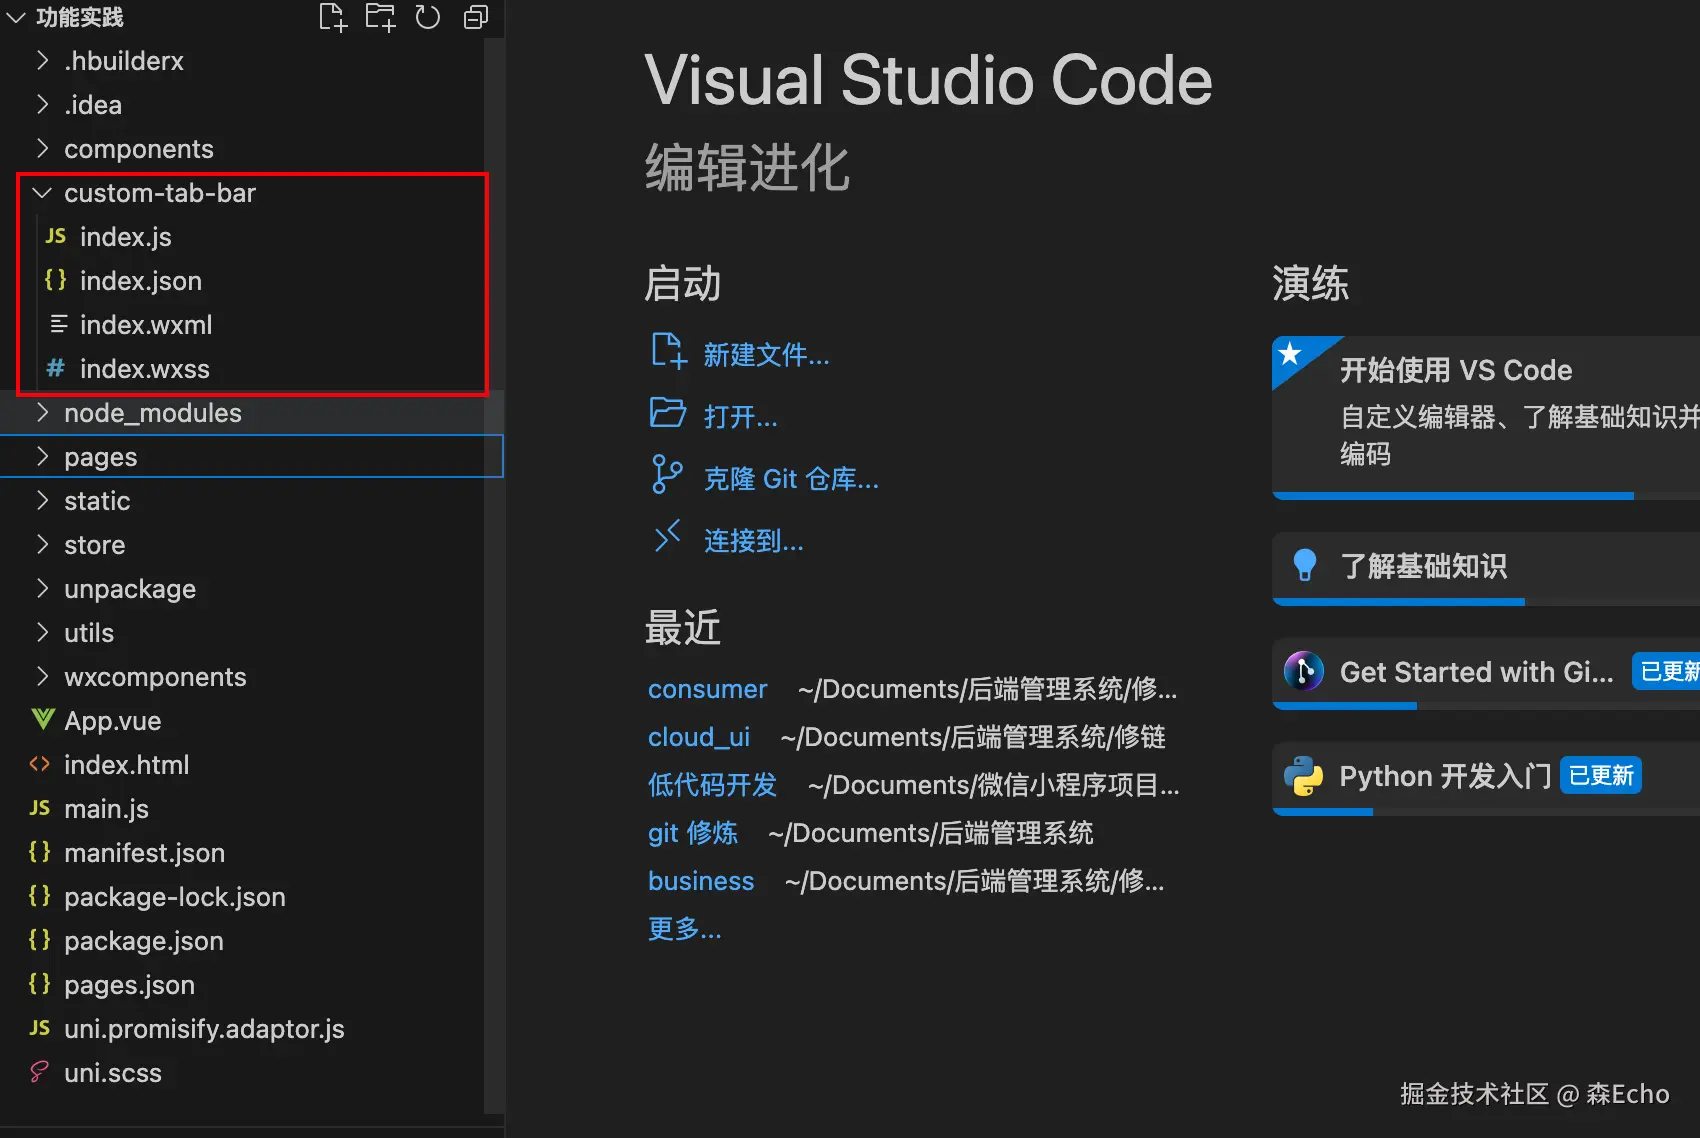Open recent project git 修炼
The height and width of the screenshot is (1138, 1700).
coord(693,833)
